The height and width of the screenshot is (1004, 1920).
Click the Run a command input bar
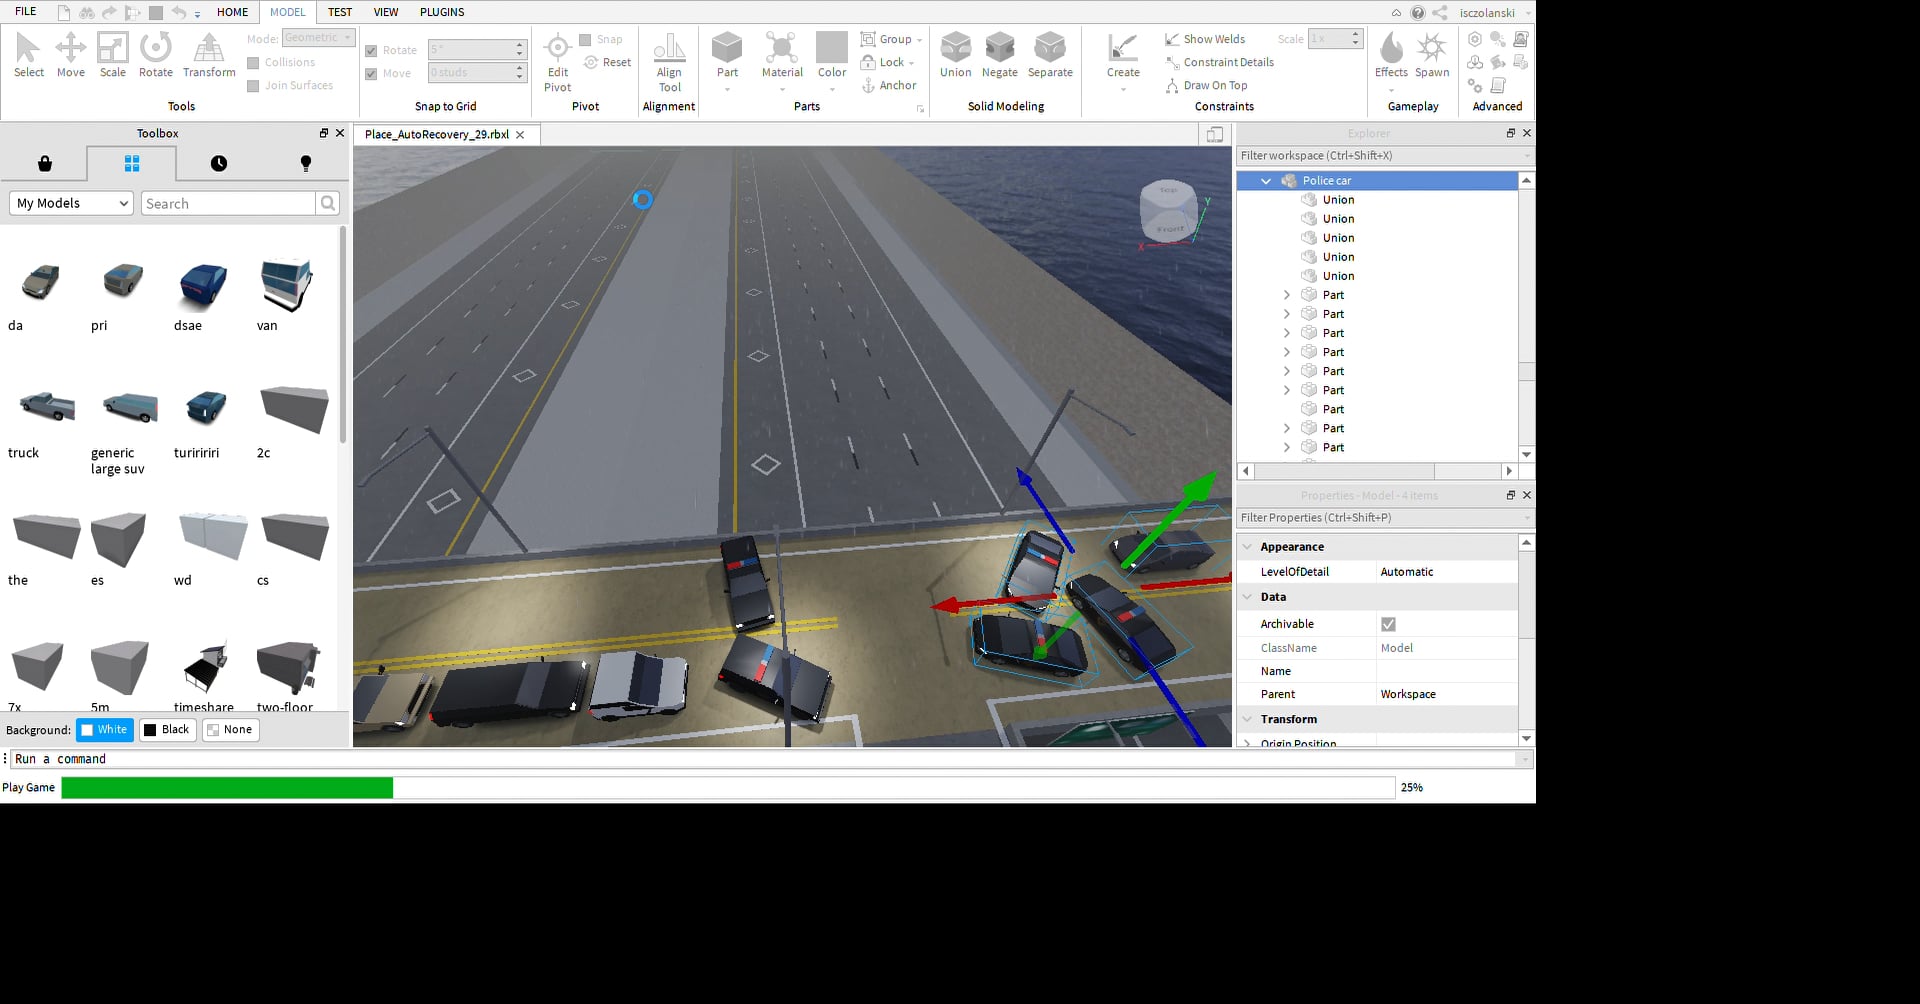(x=400, y=759)
